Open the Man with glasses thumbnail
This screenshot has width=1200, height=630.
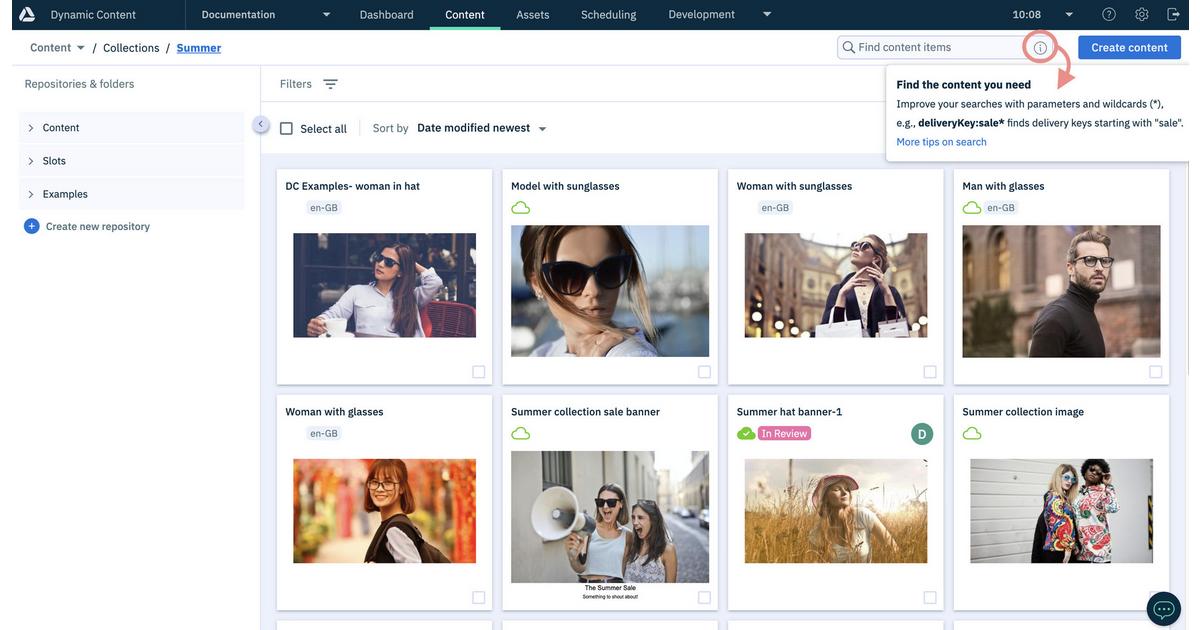click(1062, 291)
